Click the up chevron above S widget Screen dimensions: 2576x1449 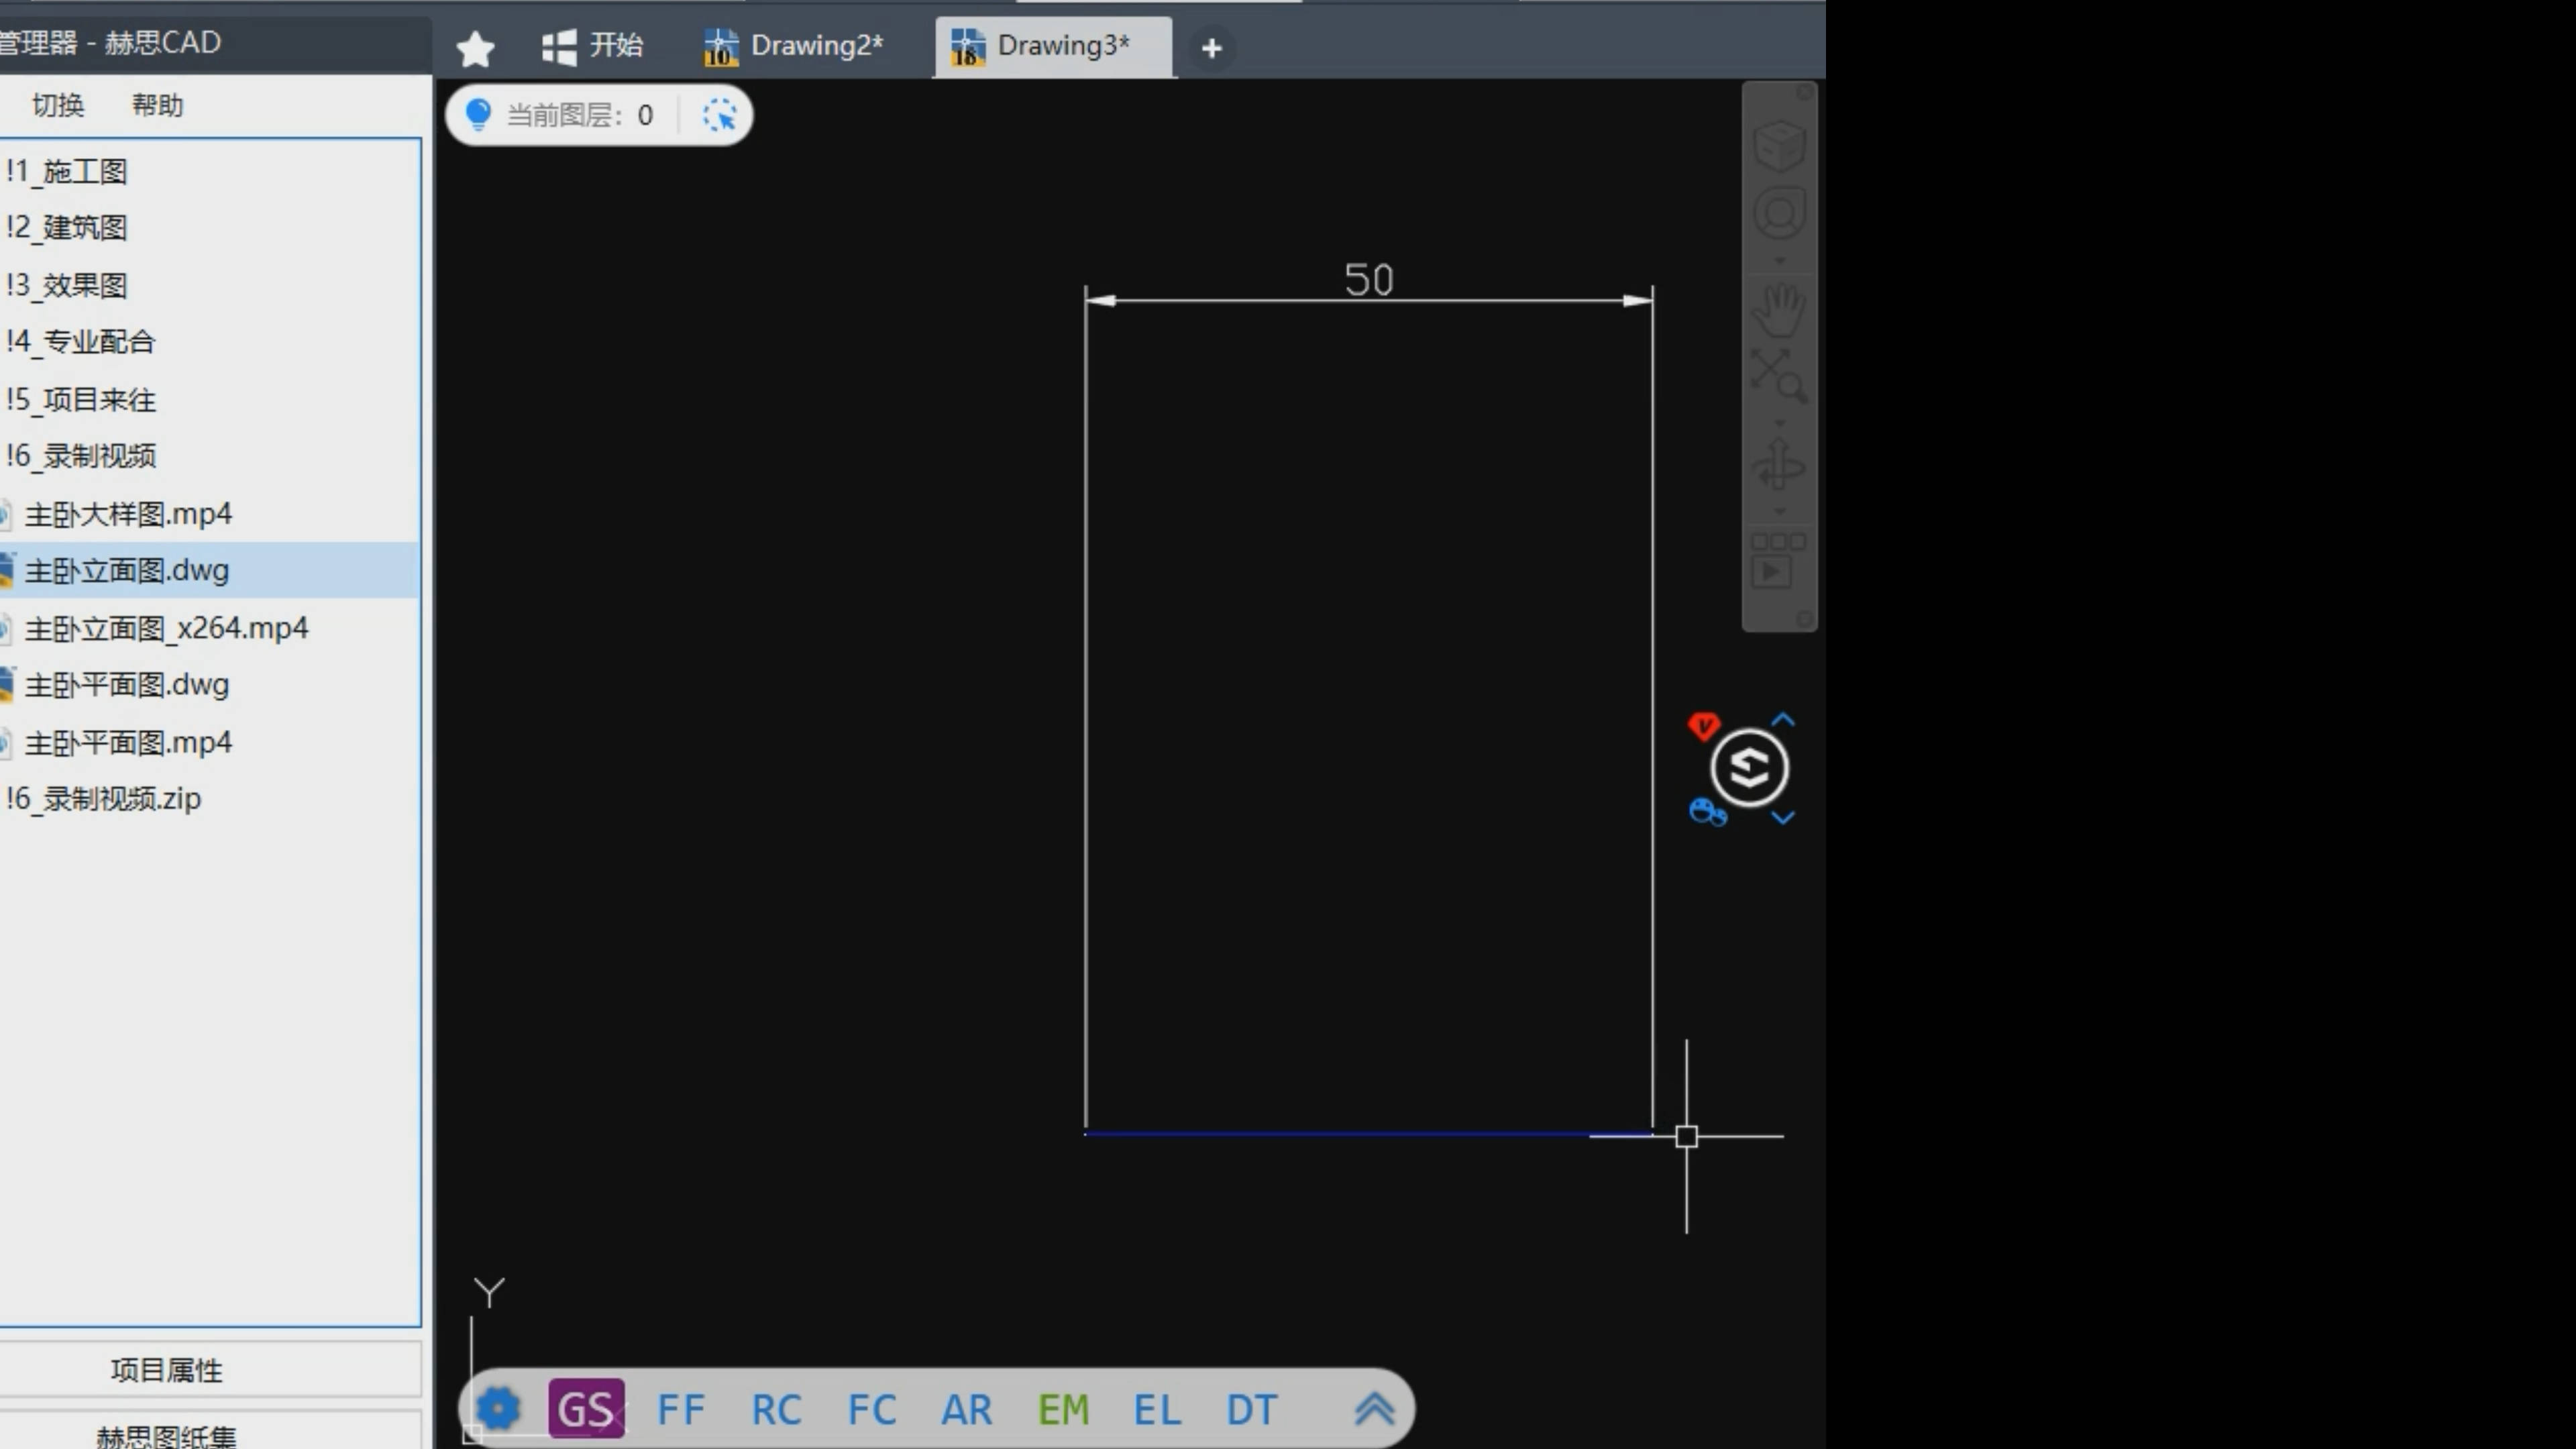1783,720
